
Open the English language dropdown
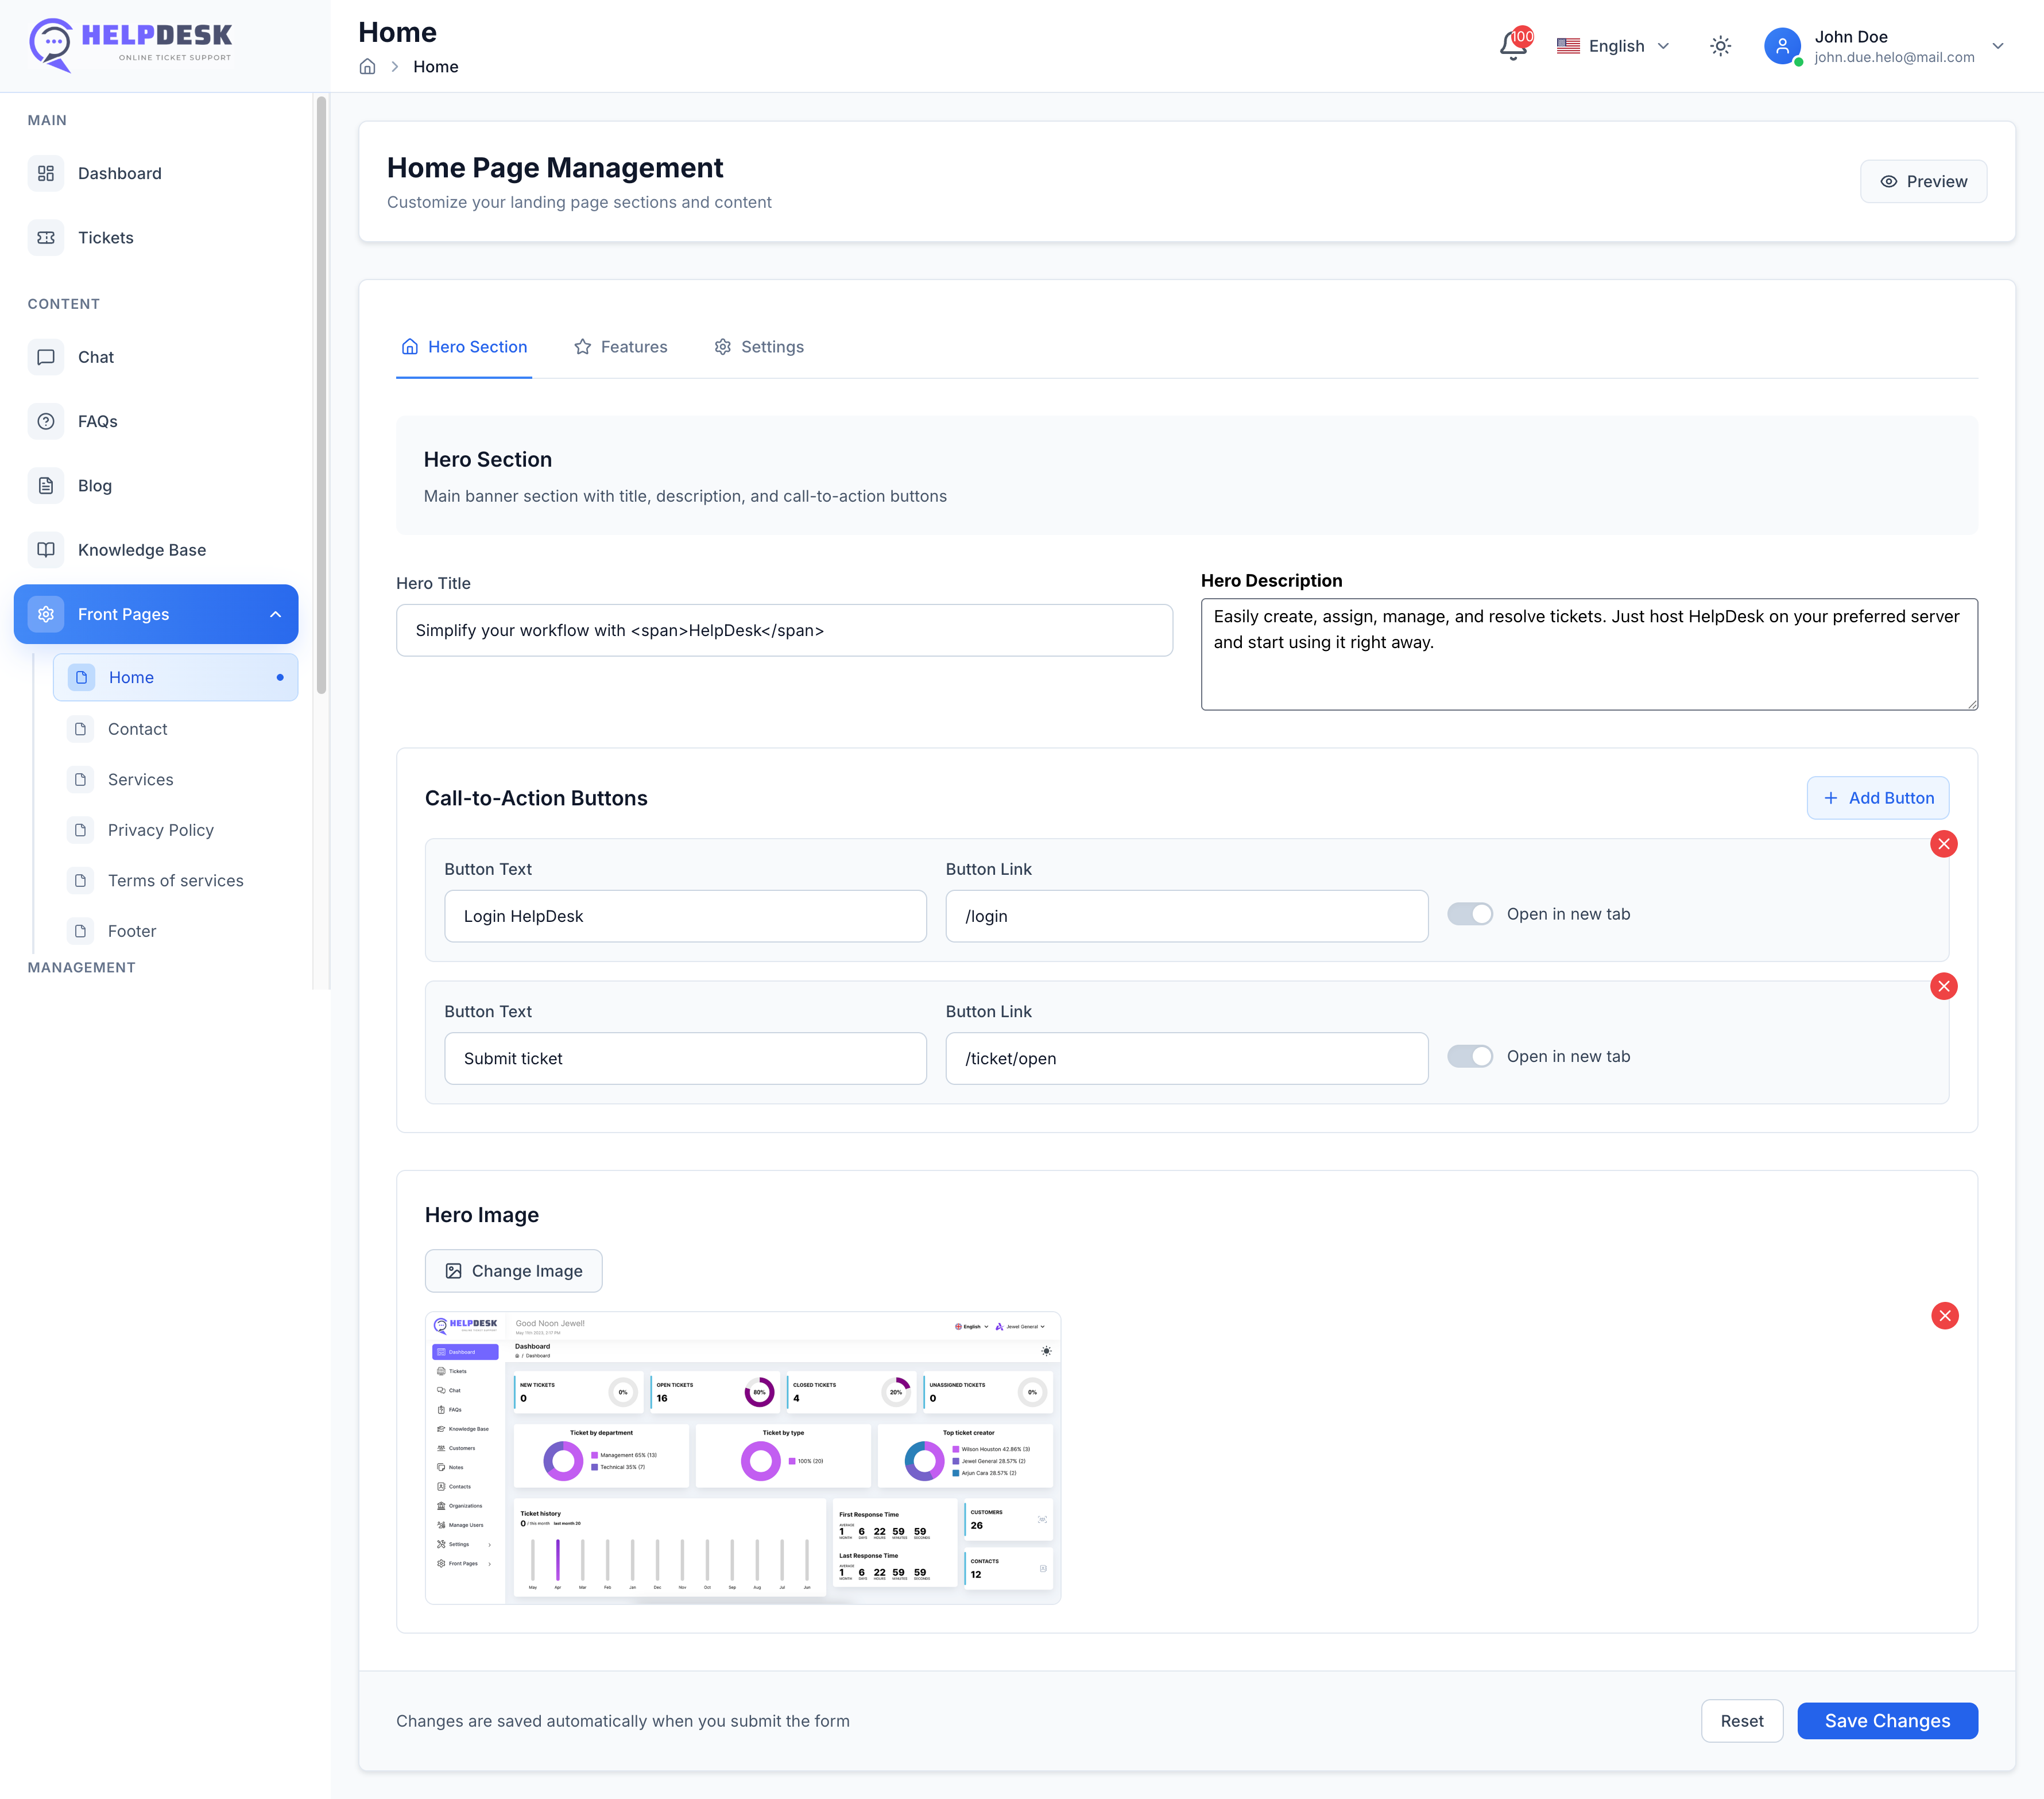1612,46
